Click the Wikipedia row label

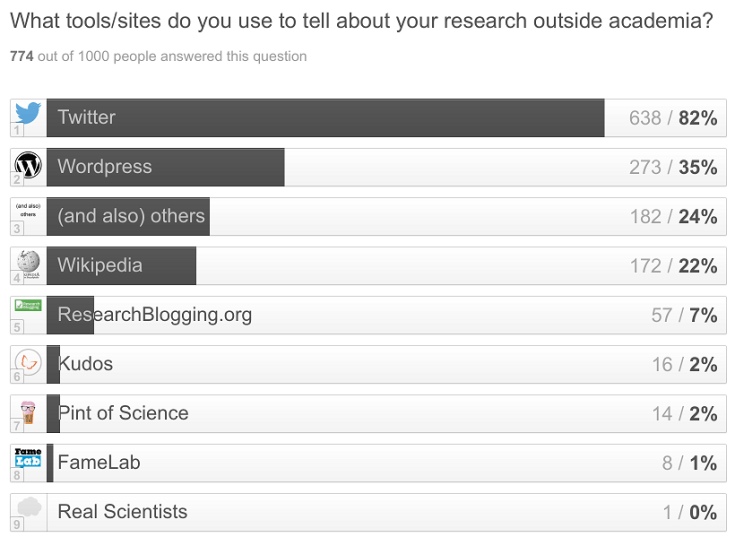[100, 266]
